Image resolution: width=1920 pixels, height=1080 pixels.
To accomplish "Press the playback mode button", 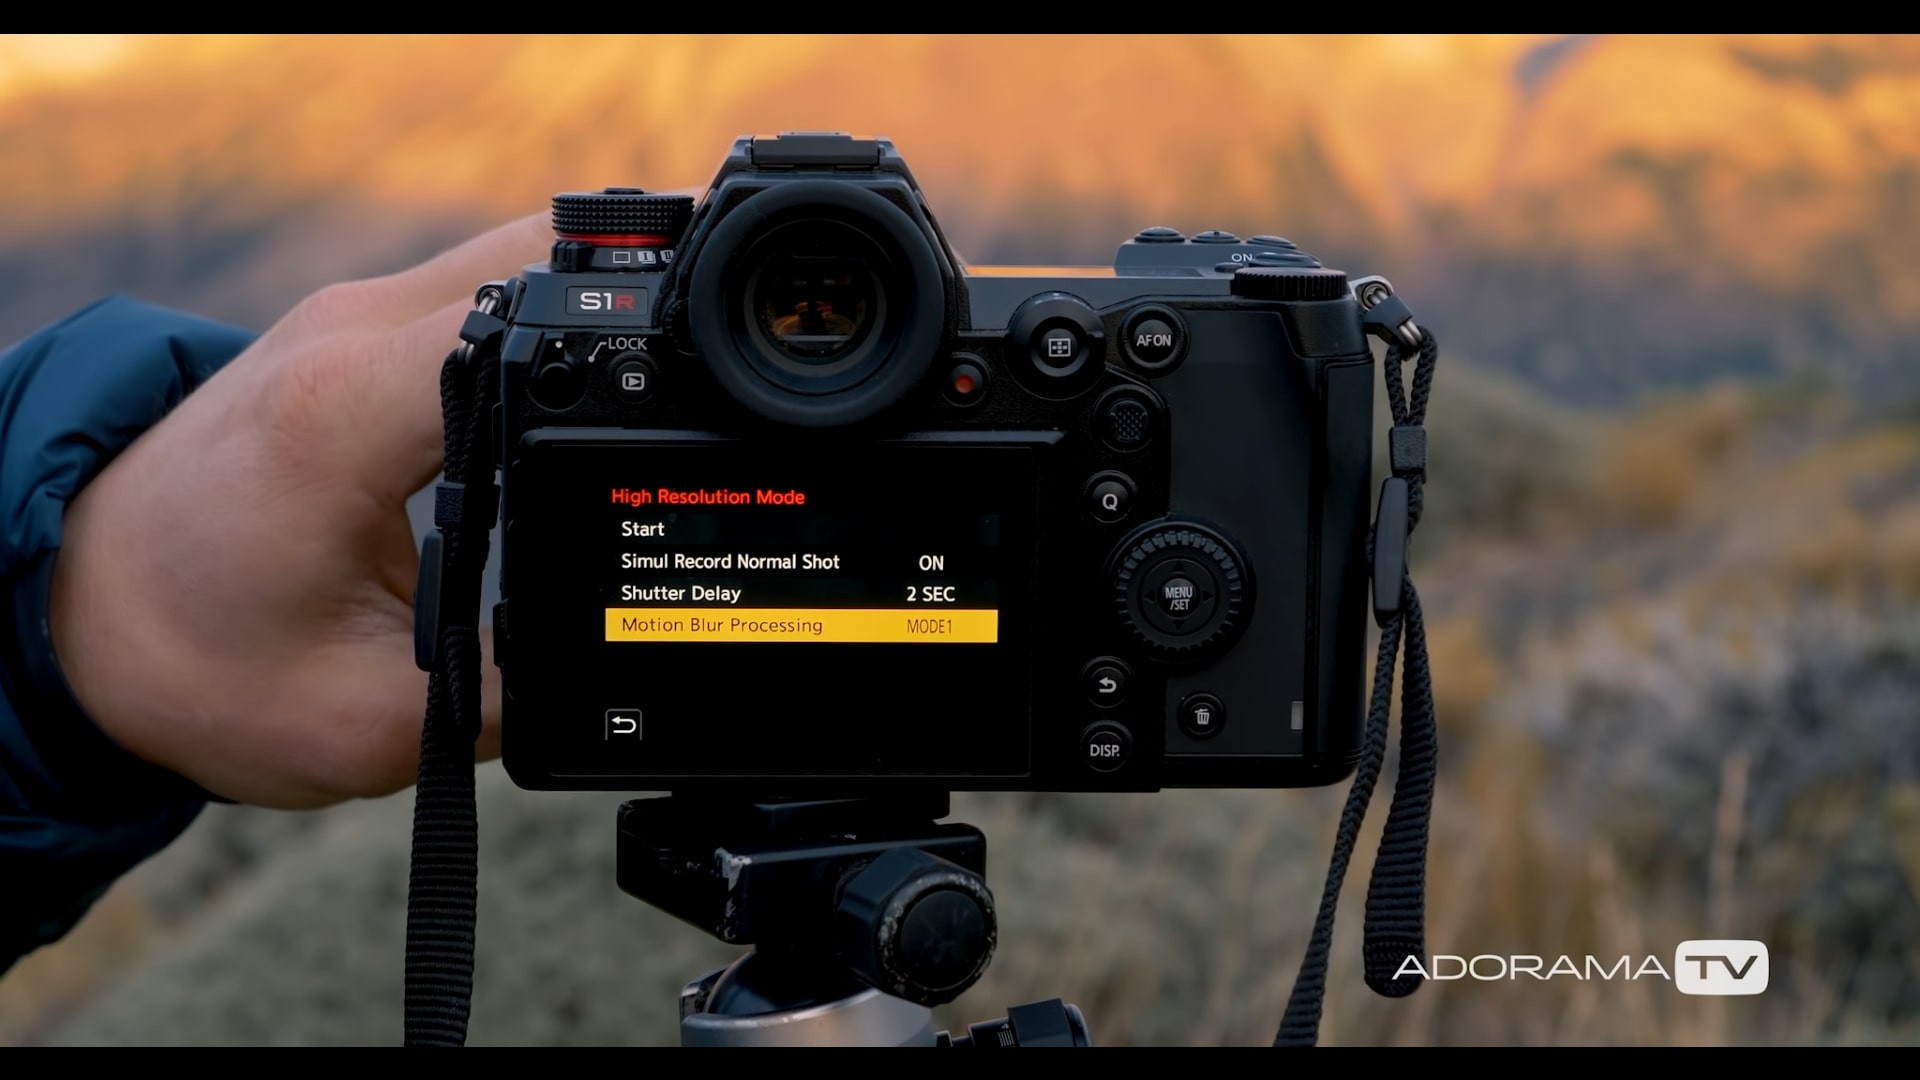I will point(632,382).
